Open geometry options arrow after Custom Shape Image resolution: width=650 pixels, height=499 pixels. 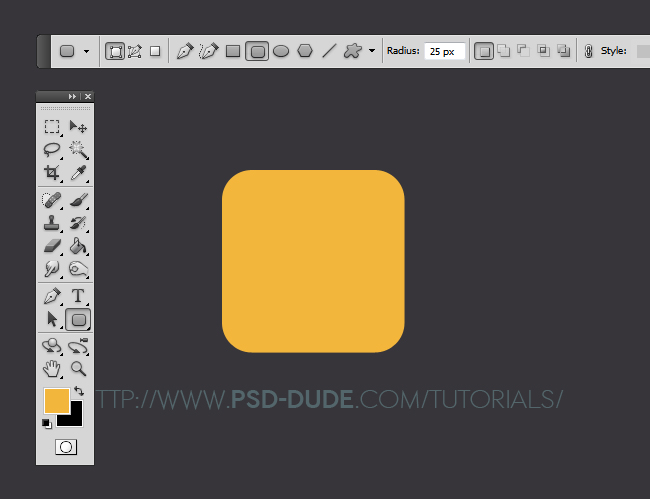(372, 51)
